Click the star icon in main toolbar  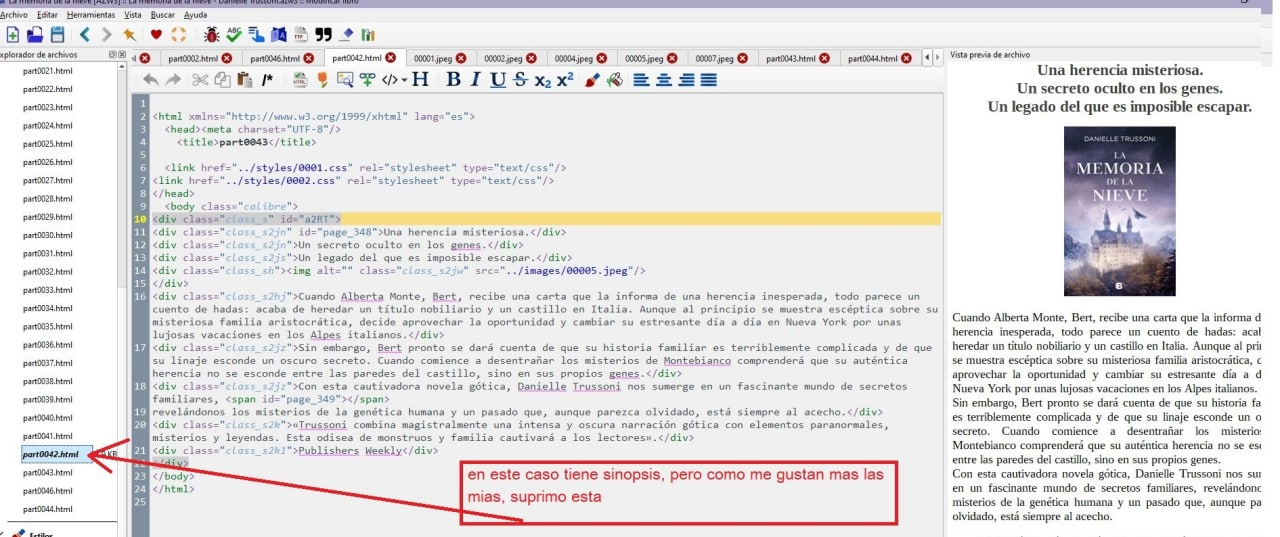129,35
